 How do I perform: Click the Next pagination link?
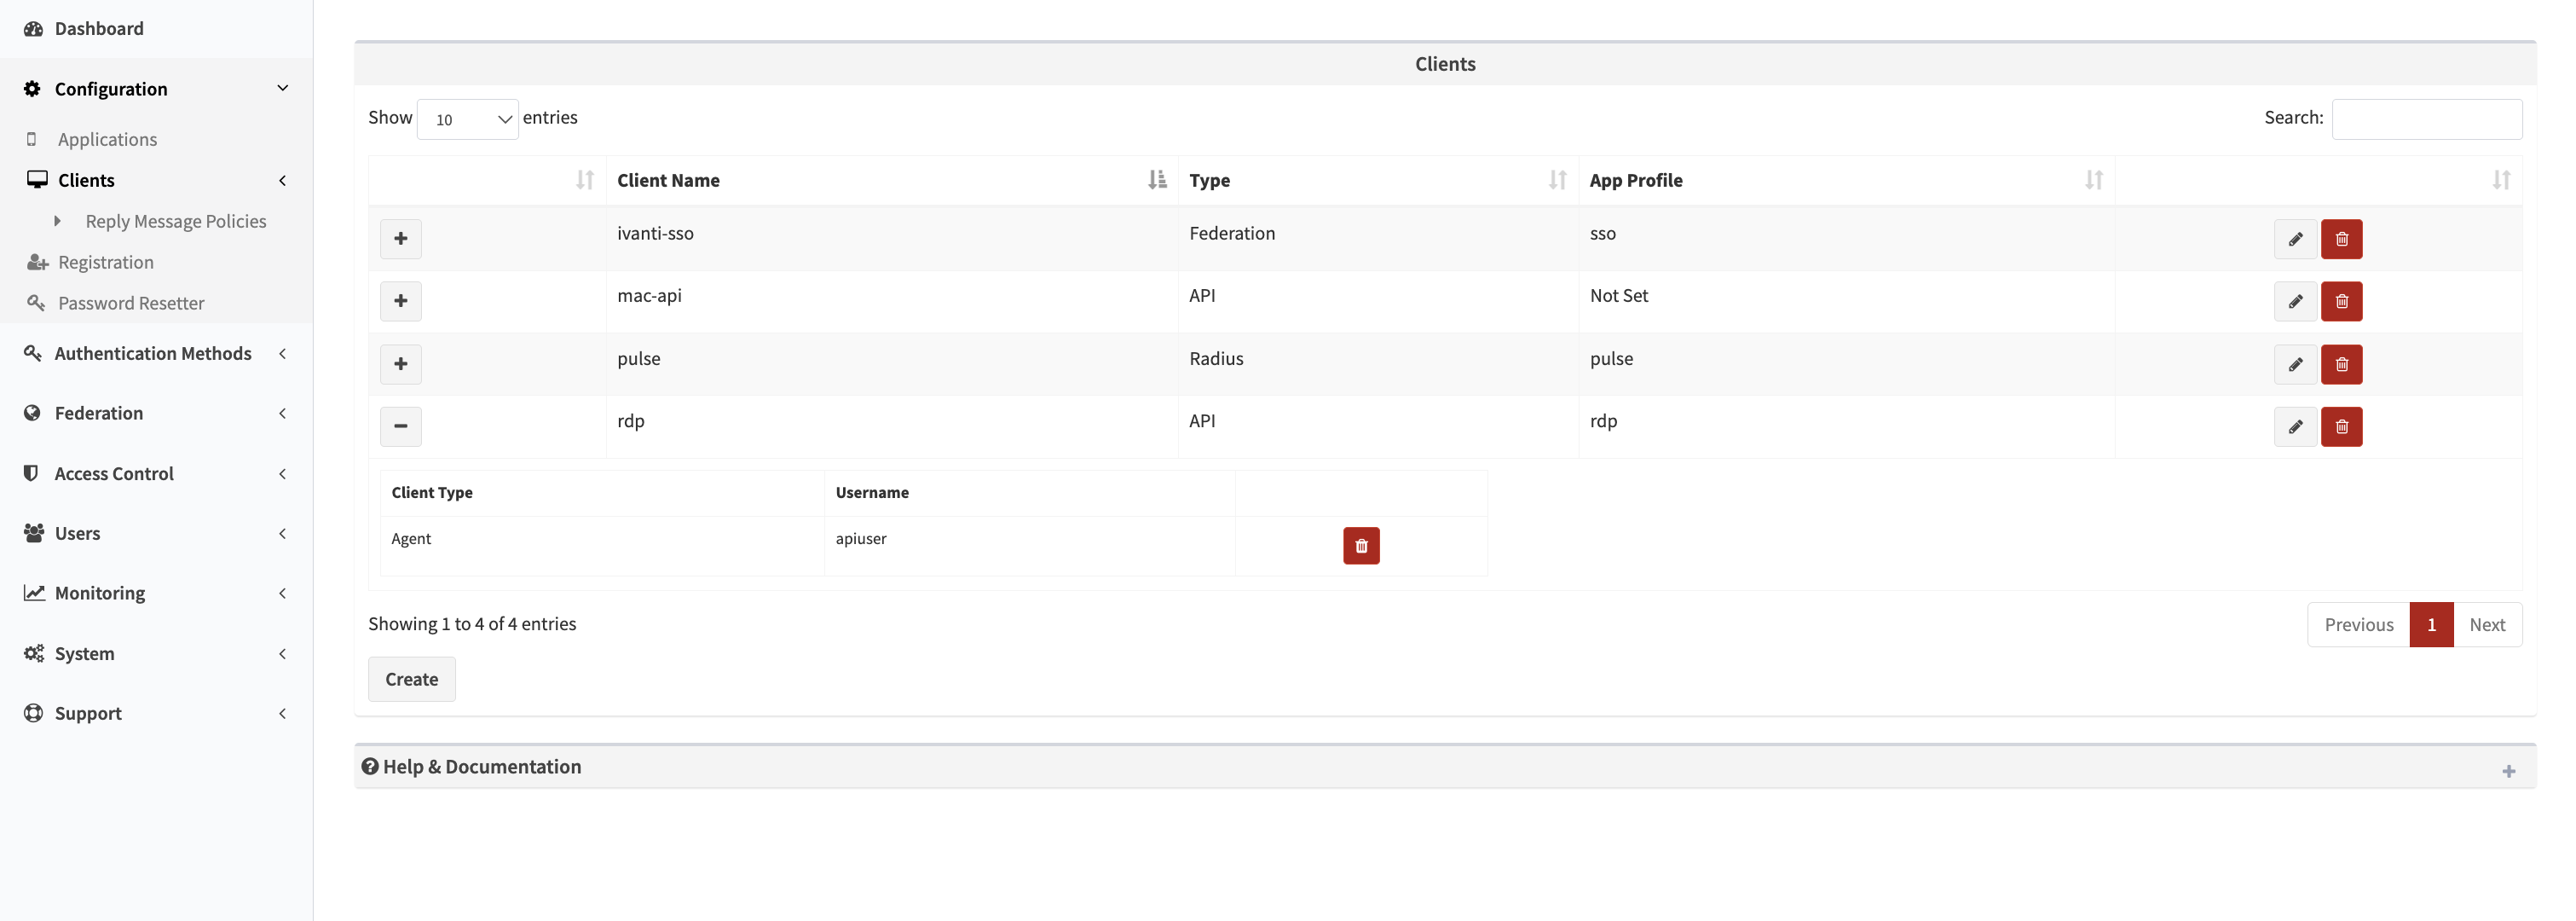(2488, 624)
